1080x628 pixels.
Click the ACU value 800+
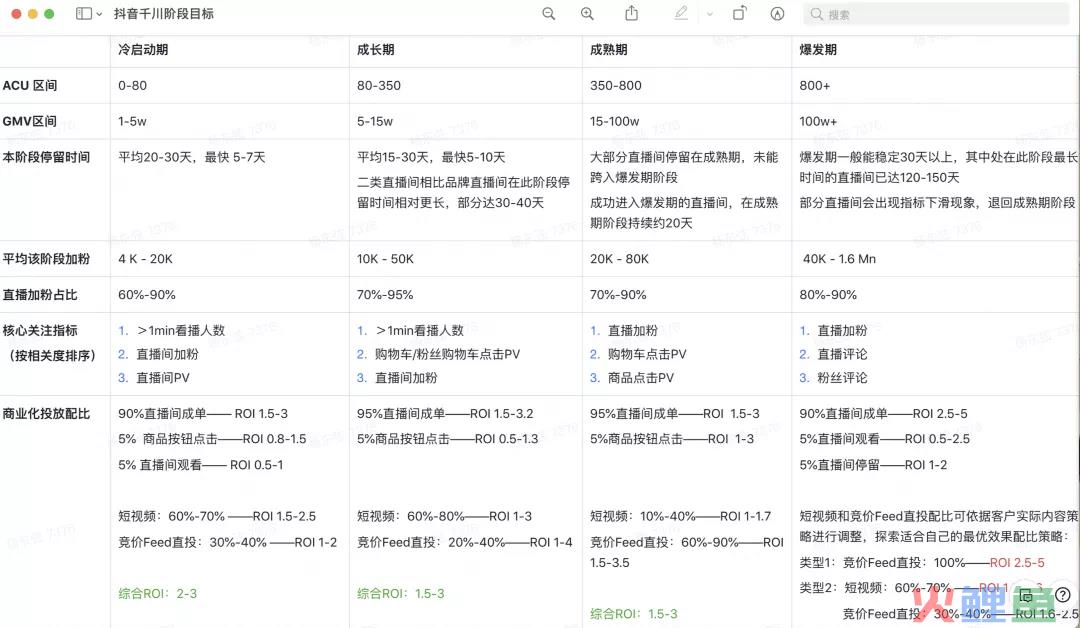(x=815, y=85)
